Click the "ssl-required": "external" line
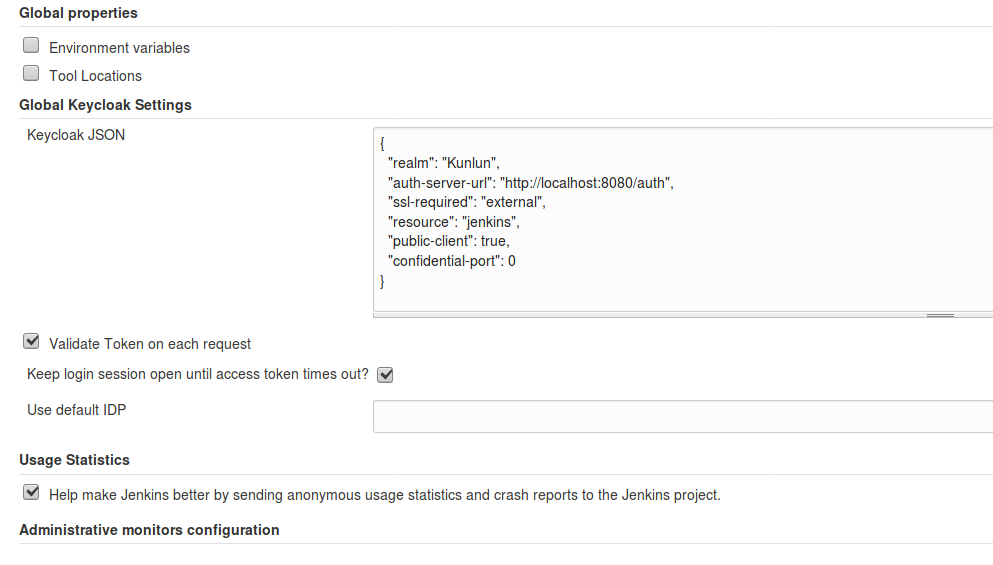993x565 pixels. (x=467, y=202)
